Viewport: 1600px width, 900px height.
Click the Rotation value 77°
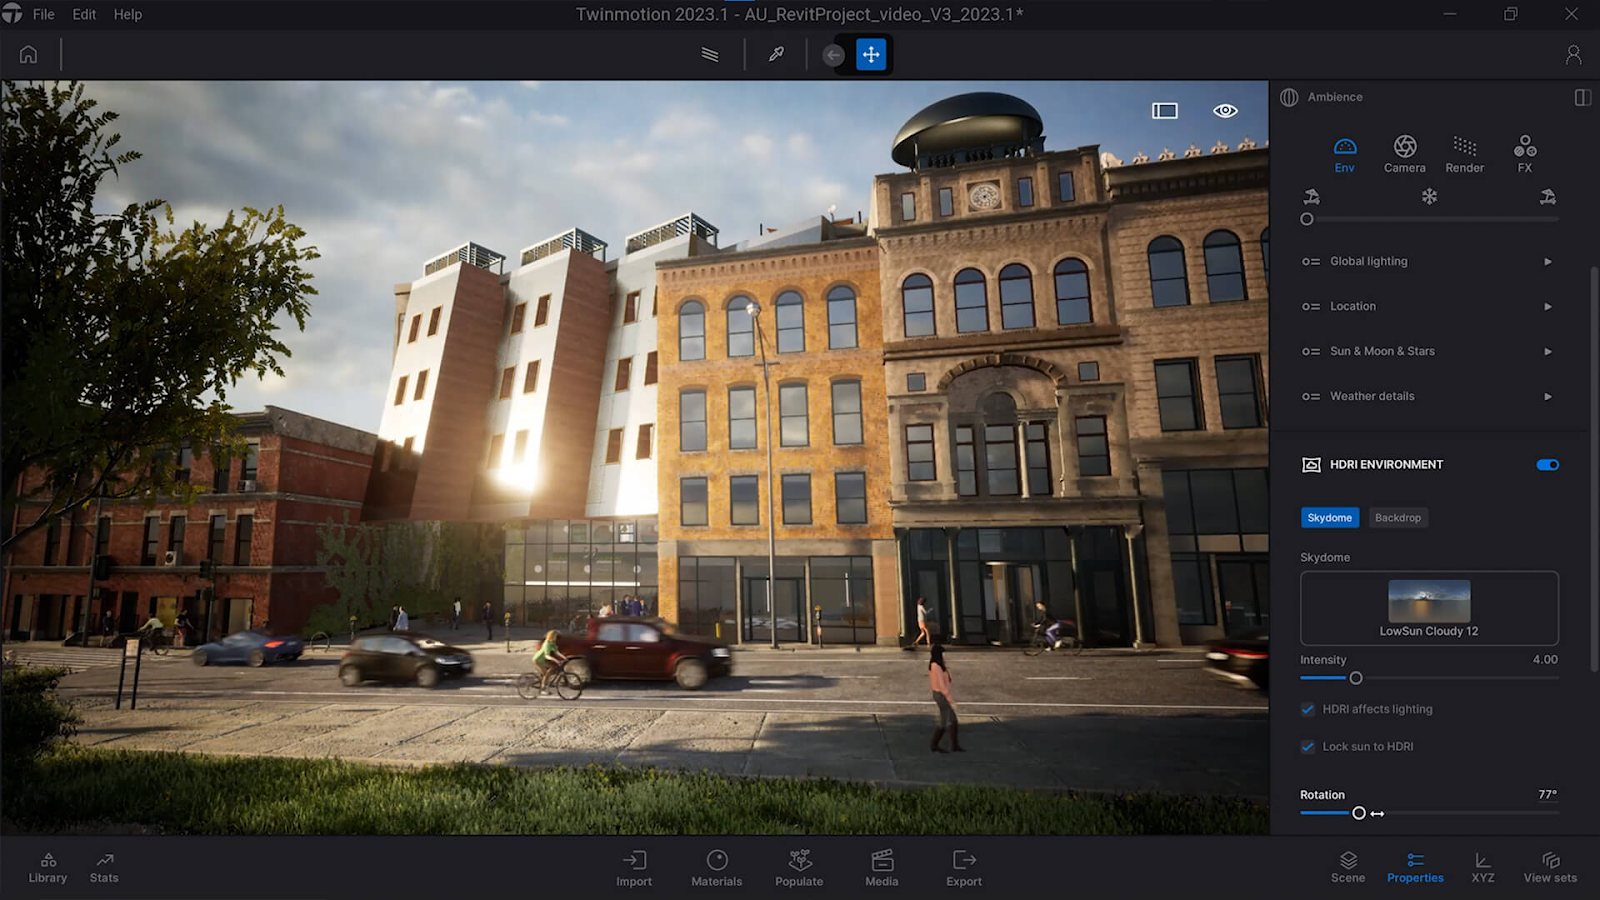point(1547,794)
